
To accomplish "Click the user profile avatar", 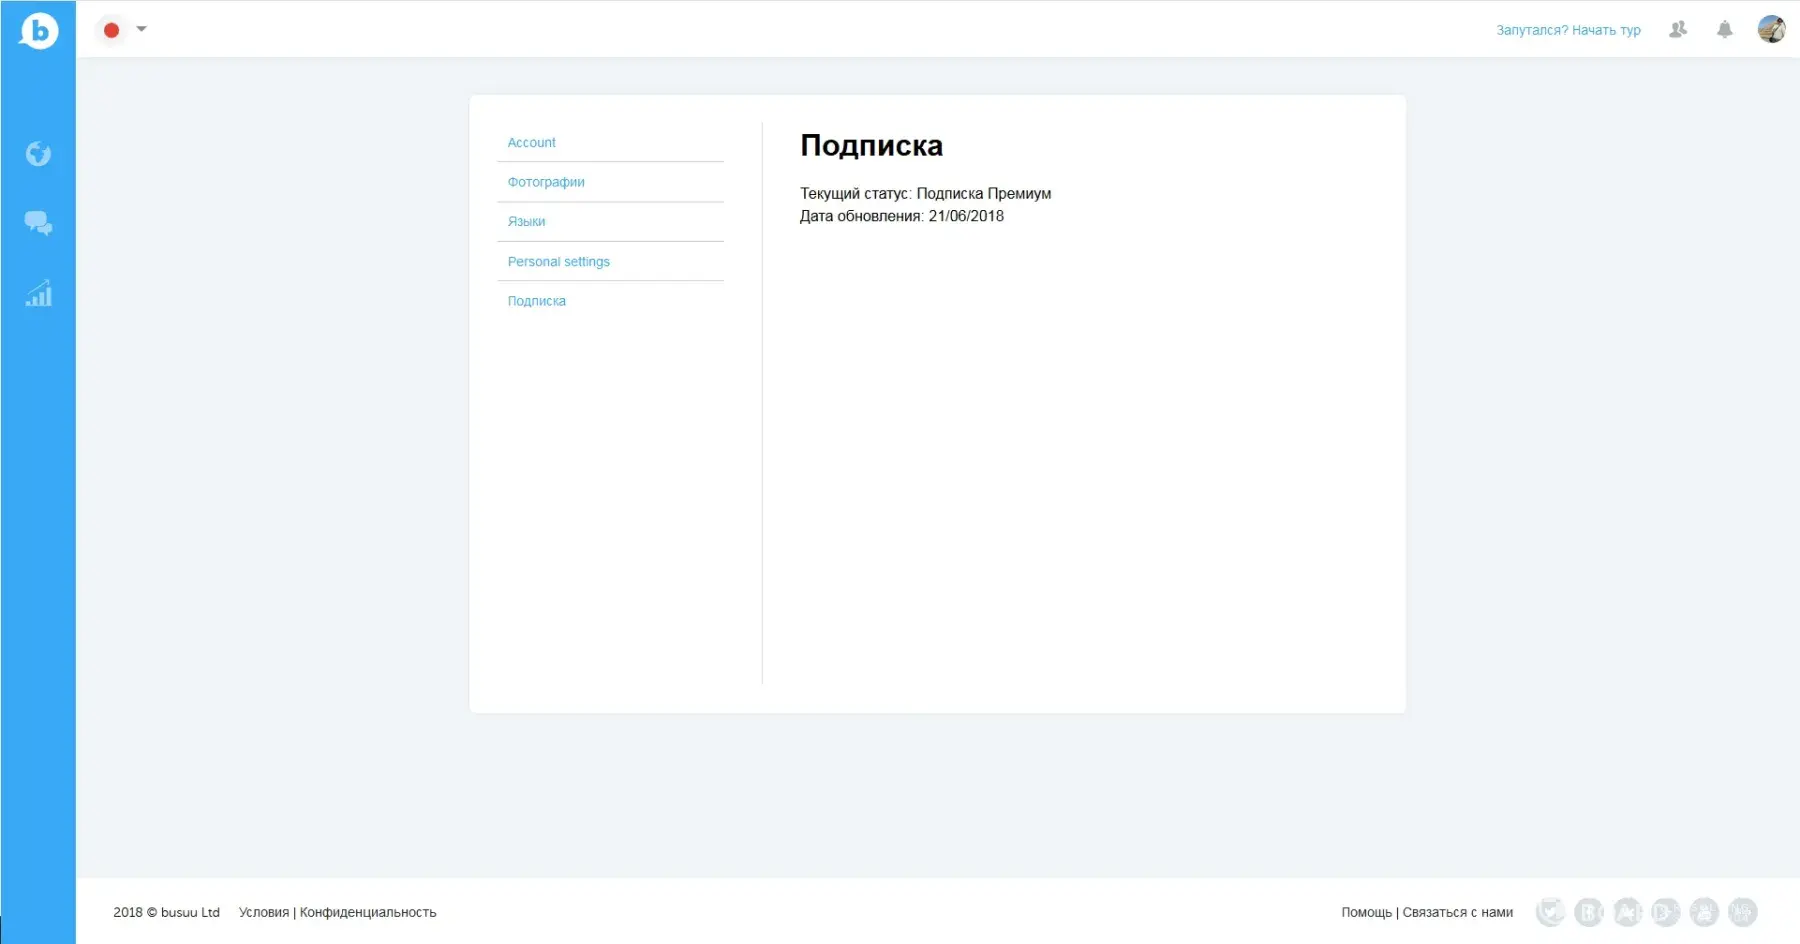I will click(1771, 29).
